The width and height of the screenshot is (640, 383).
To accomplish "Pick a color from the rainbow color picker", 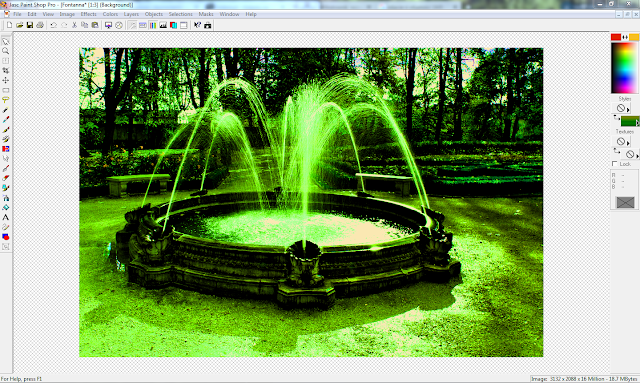I will click(624, 68).
